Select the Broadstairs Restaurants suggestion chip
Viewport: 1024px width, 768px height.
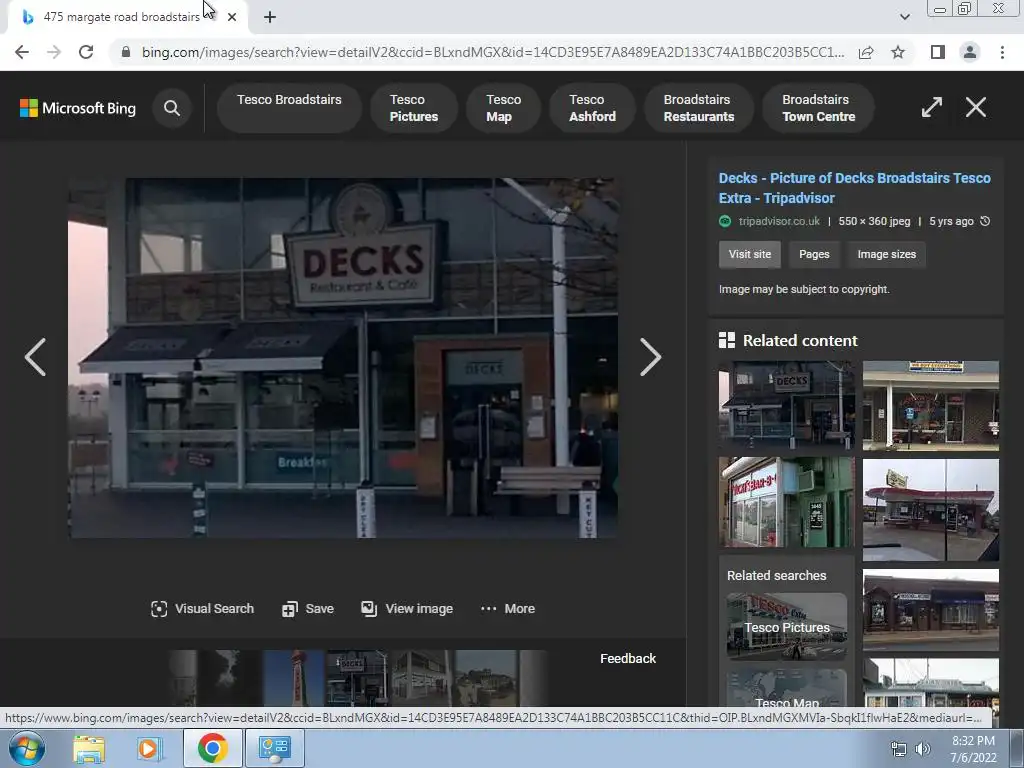point(699,108)
